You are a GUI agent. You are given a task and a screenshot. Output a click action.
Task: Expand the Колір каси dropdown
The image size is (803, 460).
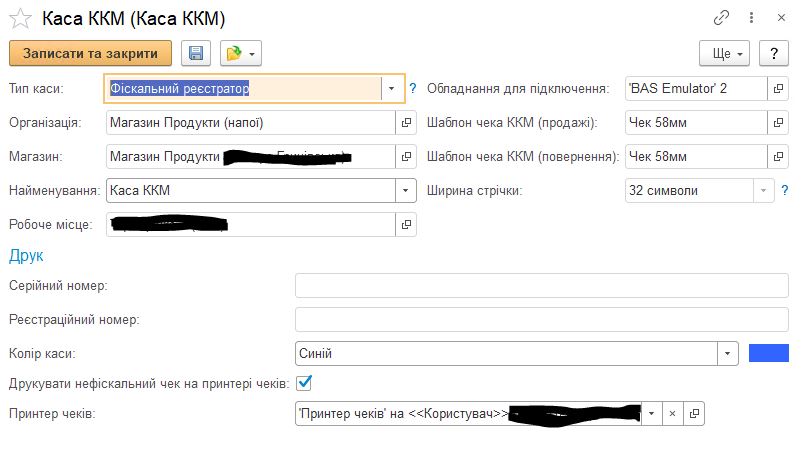pyautogui.click(x=728, y=353)
